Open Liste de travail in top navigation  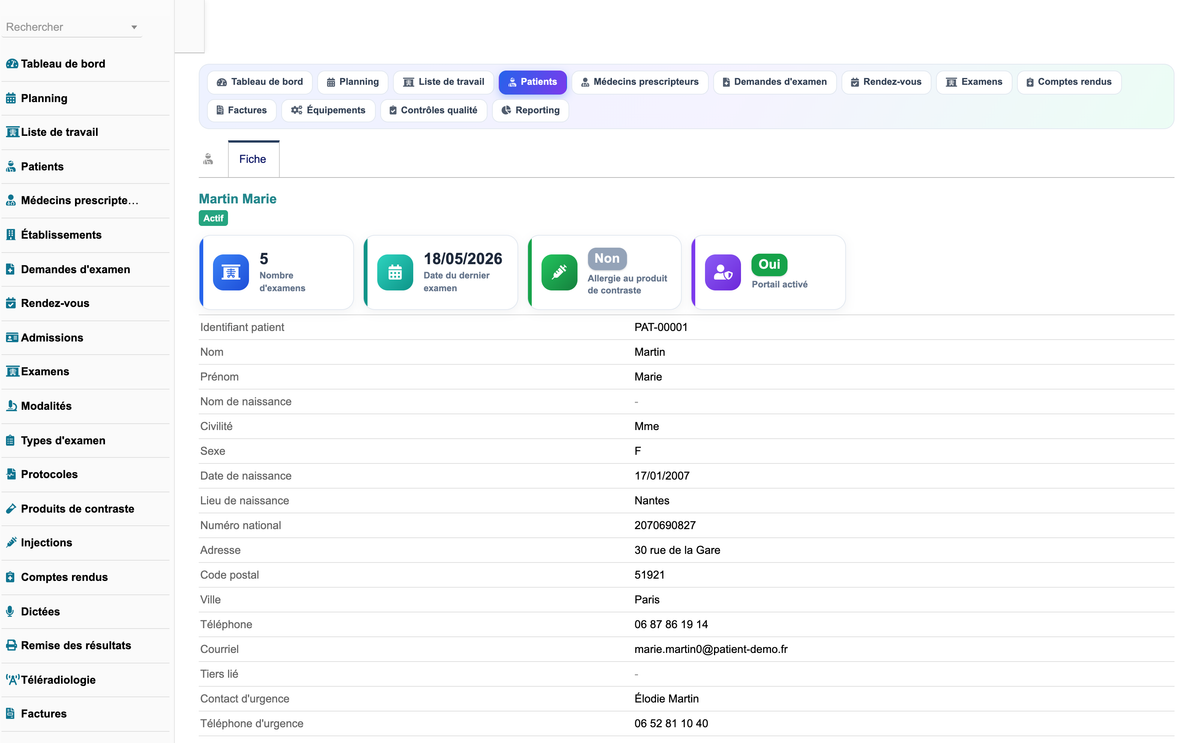point(443,82)
